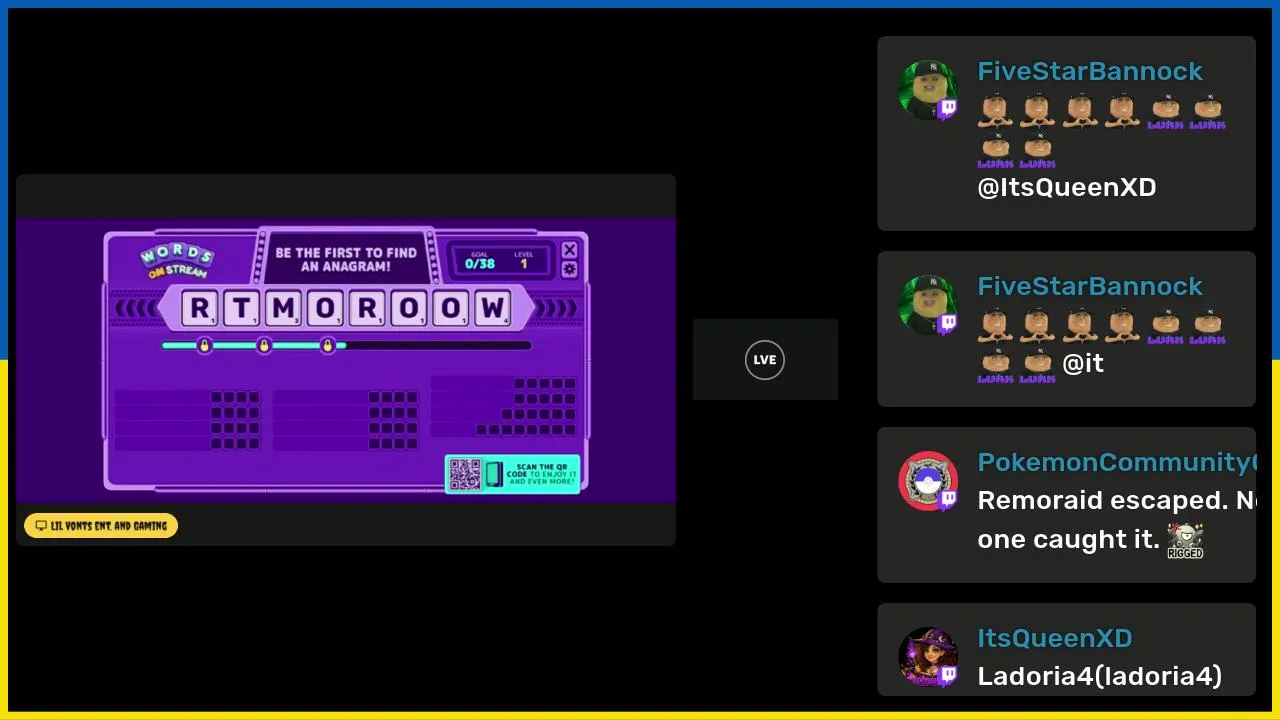Click the Level 1 indicator
Screen dimensions: 1280x720
[524, 260]
